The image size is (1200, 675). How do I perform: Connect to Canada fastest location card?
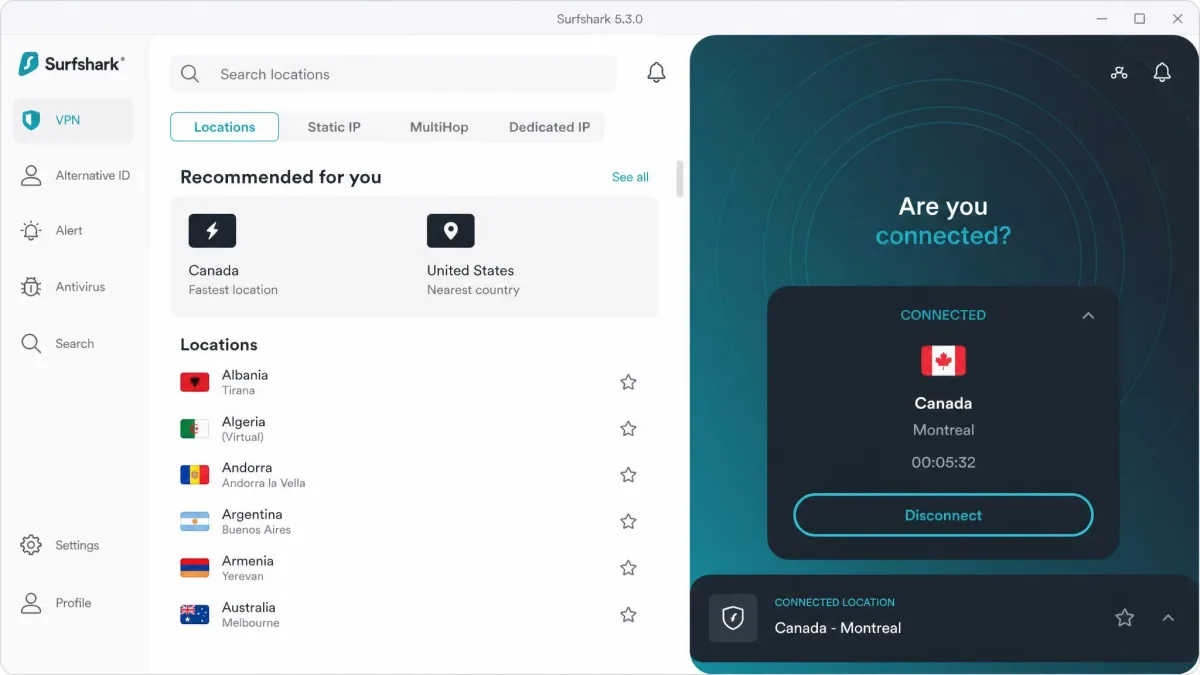pyautogui.click(x=290, y=257)
